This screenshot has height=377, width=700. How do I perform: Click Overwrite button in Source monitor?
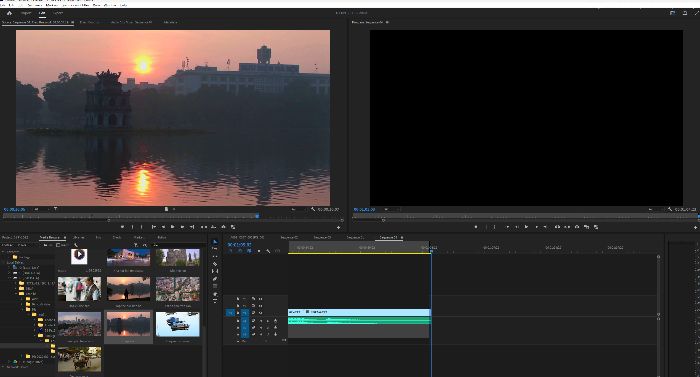click(x=213, y=227)
